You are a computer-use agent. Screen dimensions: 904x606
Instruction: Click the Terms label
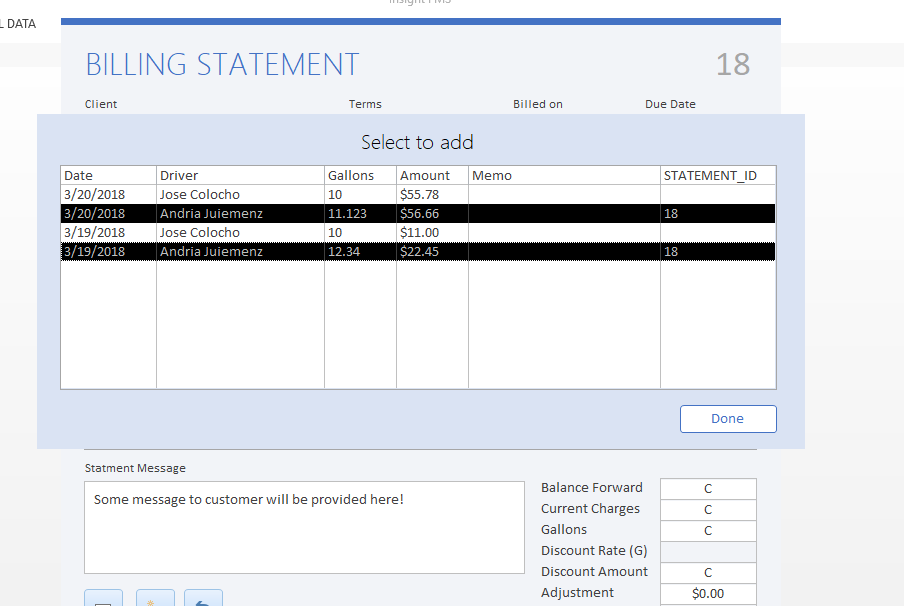pyautogui.click(x=365, y=104)
